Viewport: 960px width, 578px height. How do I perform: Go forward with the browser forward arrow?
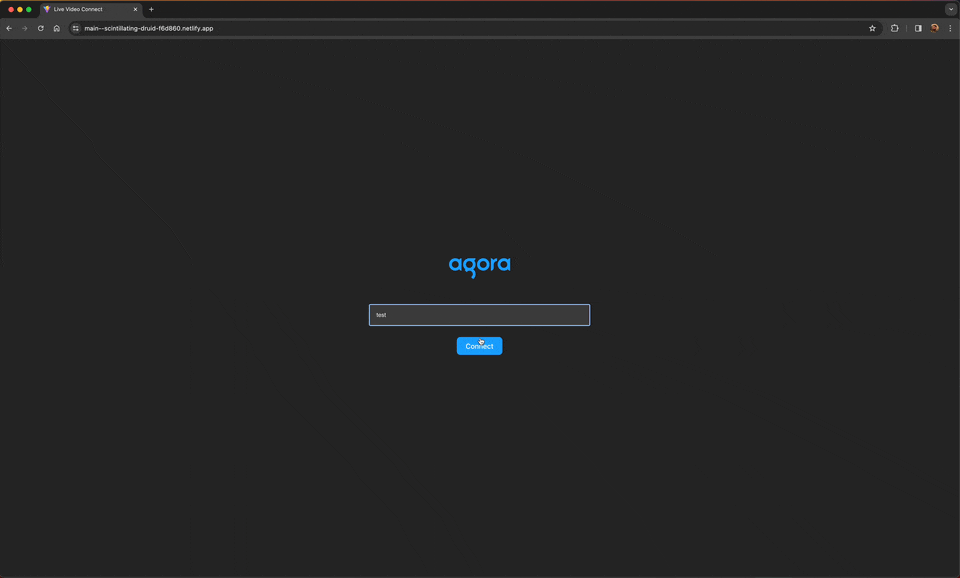click(x=24, y=28)
